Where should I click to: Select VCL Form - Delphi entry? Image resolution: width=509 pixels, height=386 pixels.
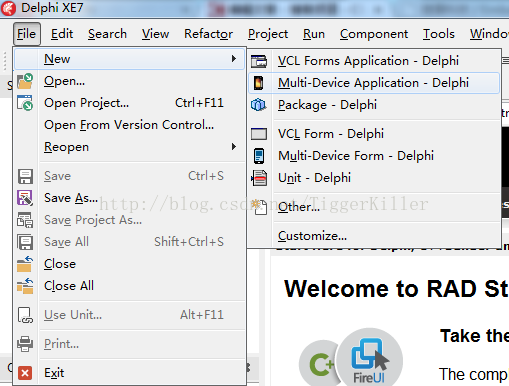click(374, 134)
